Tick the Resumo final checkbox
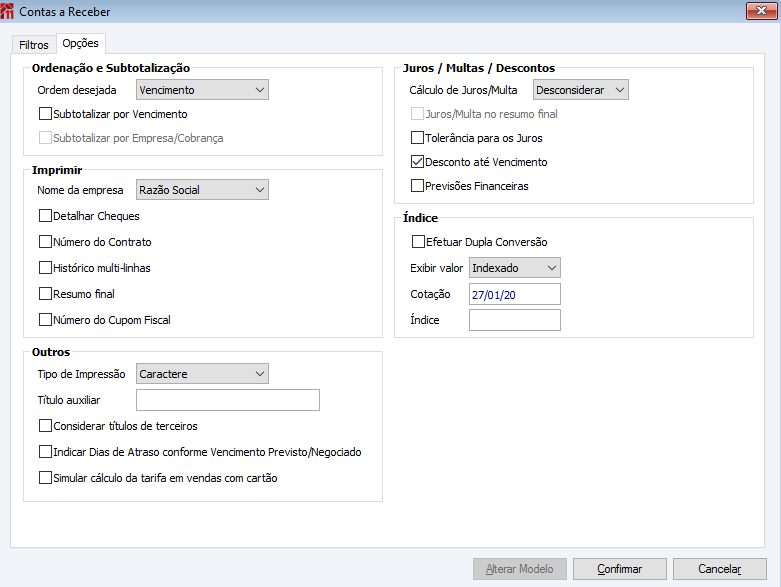Viewport: 781px width, 587px height. point(45,294)
